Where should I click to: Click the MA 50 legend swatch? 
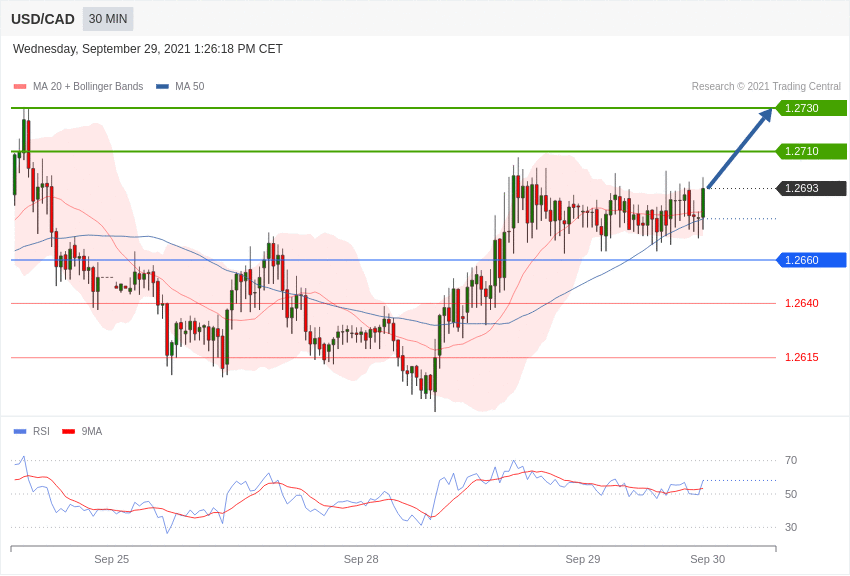tap(162, 87)
